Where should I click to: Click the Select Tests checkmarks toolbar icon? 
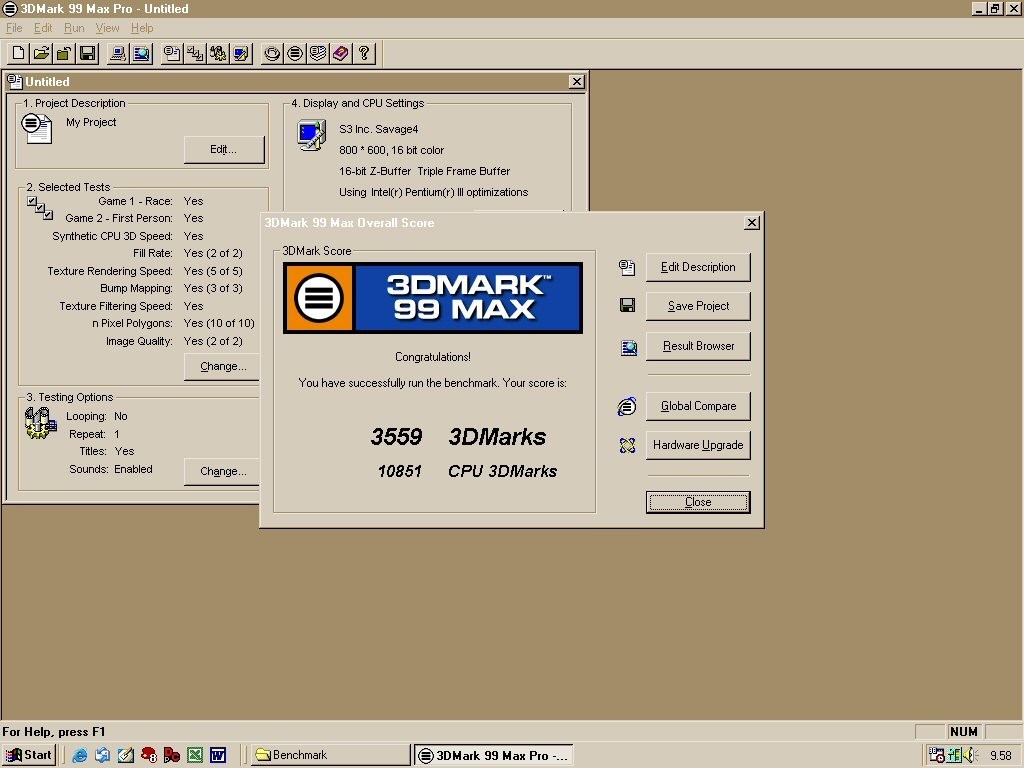tap(195, 54)
